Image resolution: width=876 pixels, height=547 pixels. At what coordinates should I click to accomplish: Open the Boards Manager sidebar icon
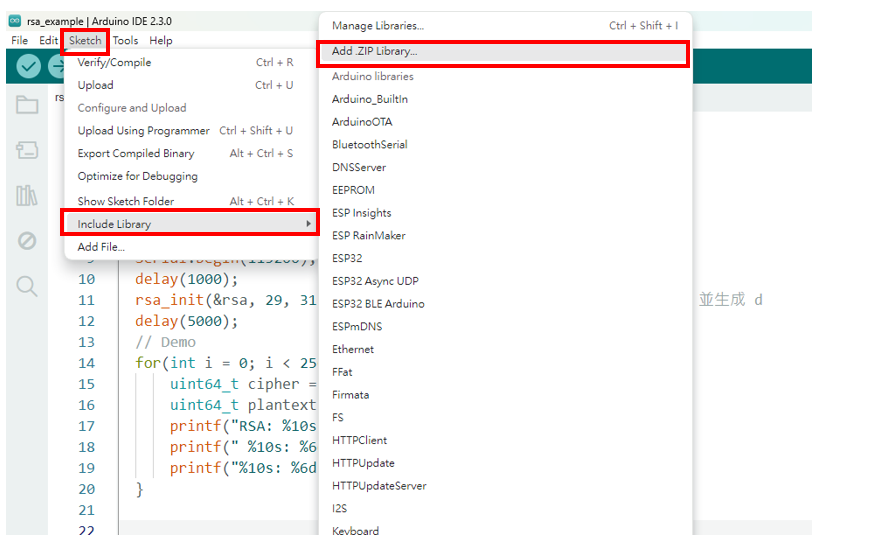coord(27,150)
